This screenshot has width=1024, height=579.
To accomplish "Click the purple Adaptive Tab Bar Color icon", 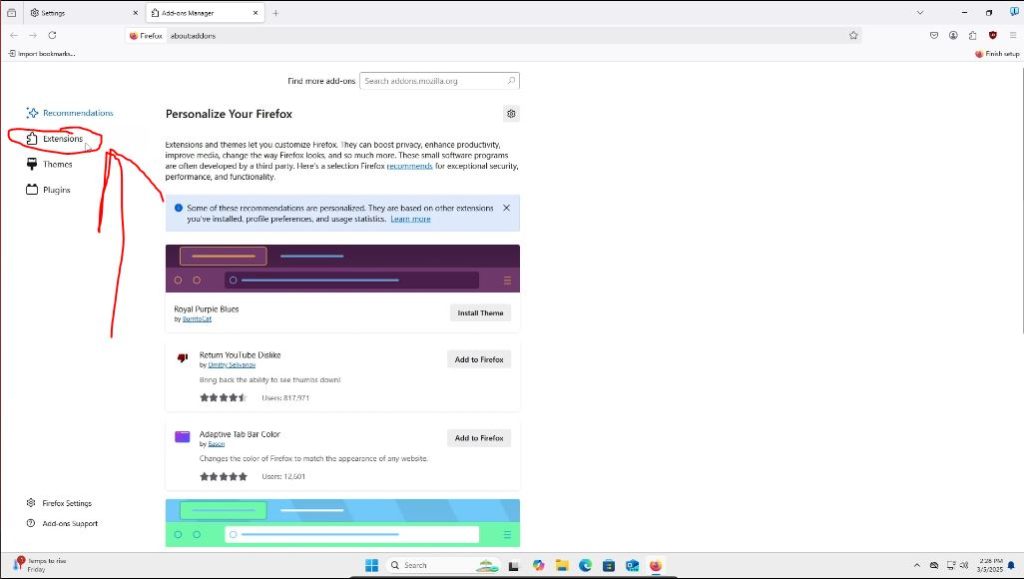I will point(182,437).
